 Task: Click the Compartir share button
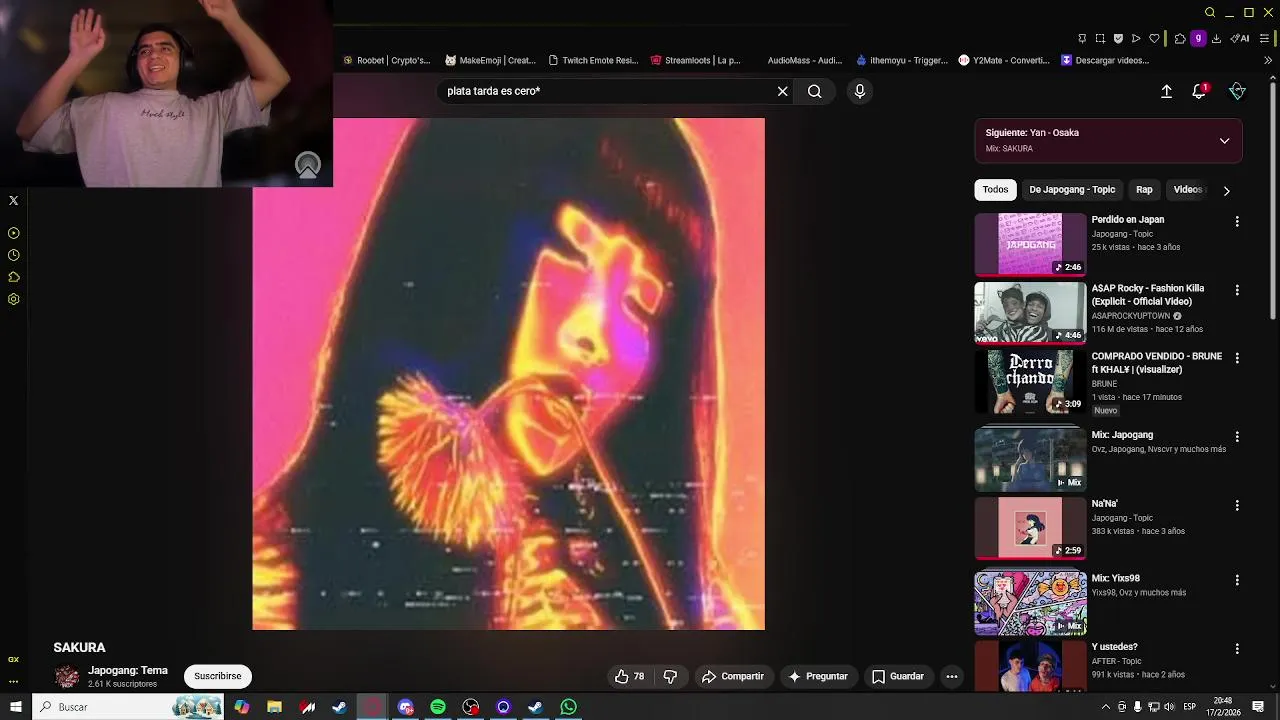tap(732, 677)
